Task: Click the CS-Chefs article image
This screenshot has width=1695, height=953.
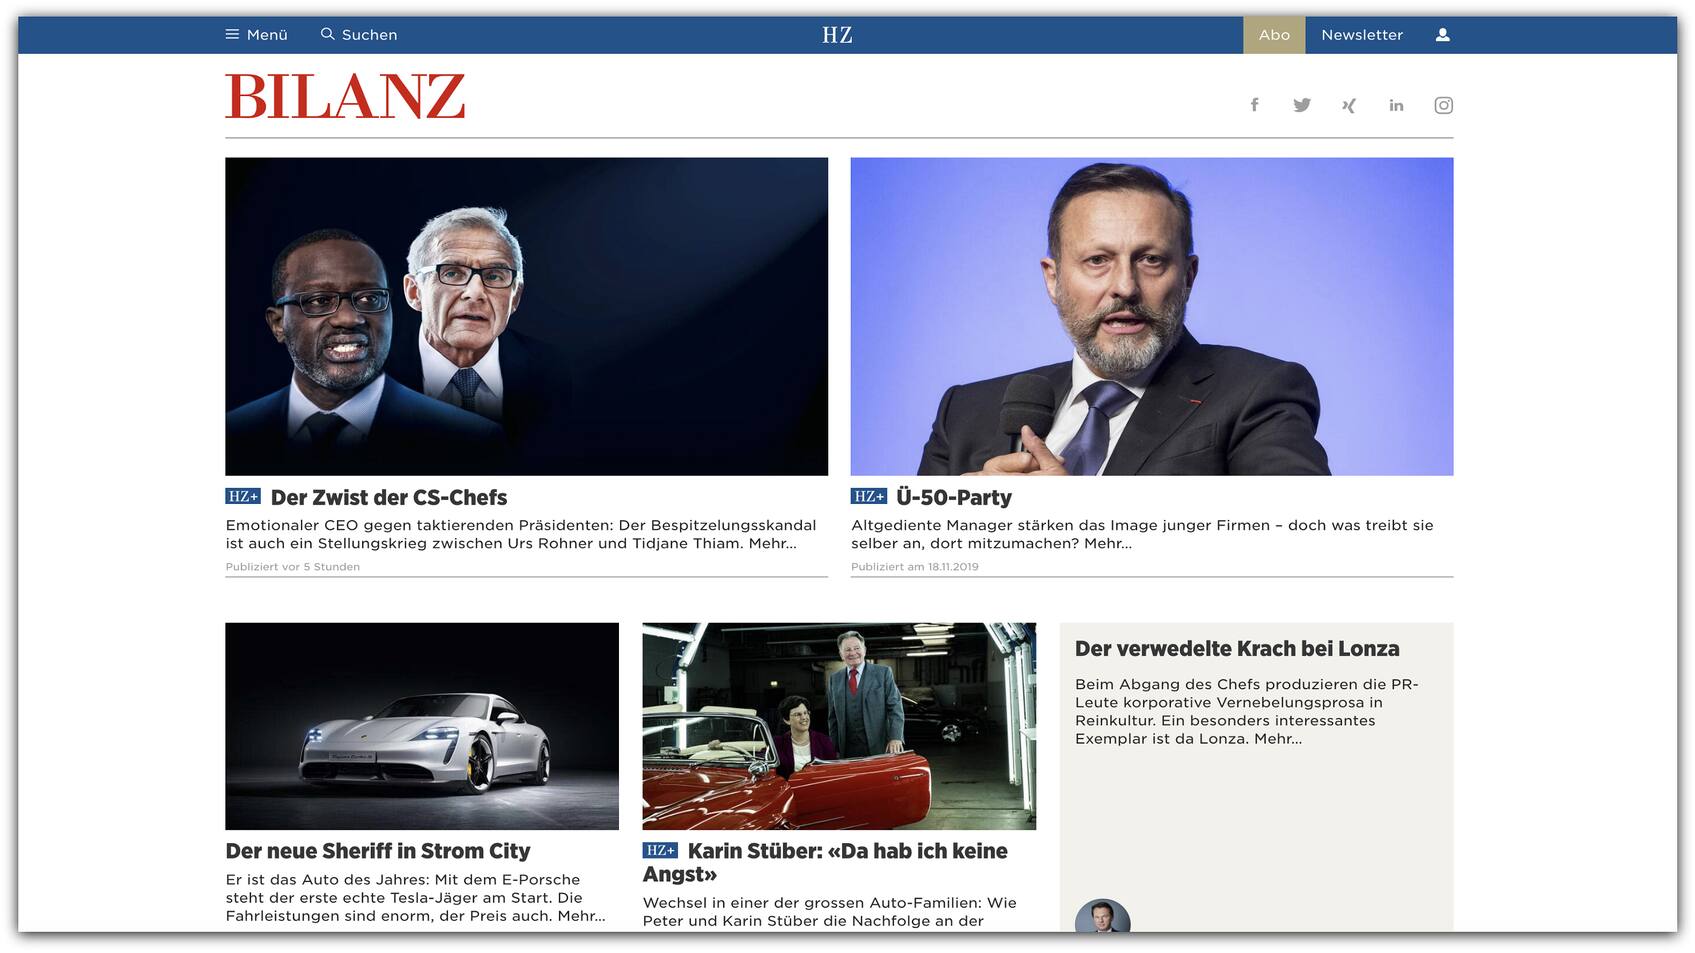Action: 526,316
